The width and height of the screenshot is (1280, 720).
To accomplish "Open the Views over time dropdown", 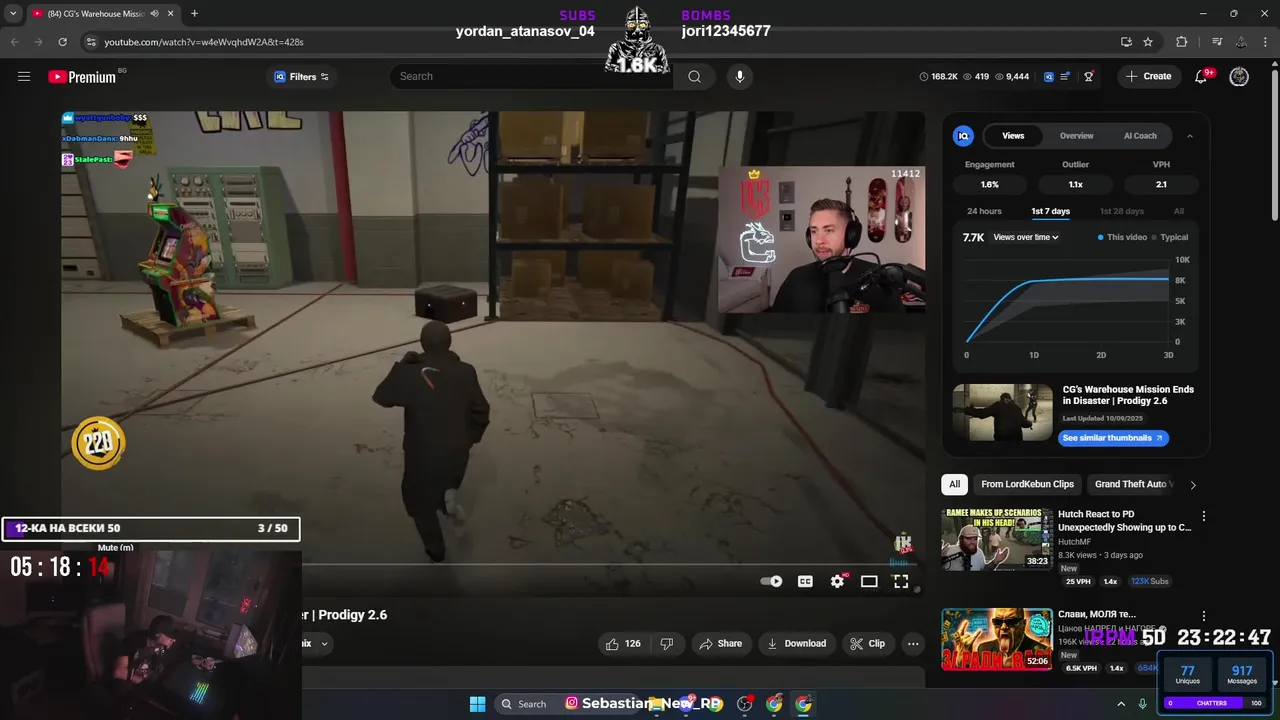I will click(x=1026, y=237).
